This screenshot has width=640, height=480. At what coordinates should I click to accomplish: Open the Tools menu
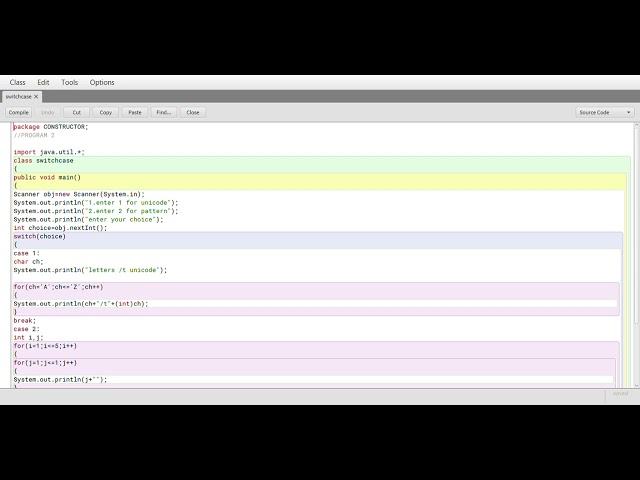69,82
